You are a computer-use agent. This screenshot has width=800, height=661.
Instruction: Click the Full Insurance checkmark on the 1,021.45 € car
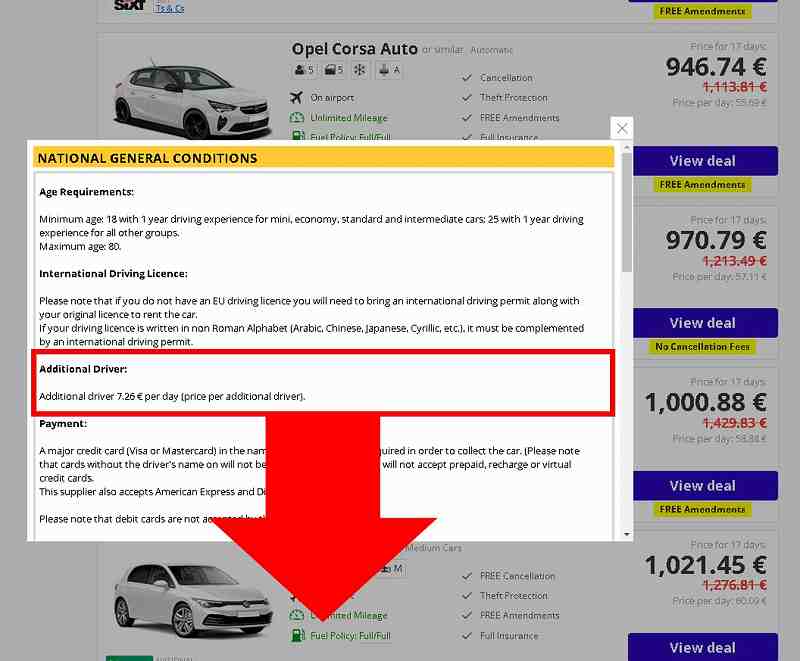466,636
